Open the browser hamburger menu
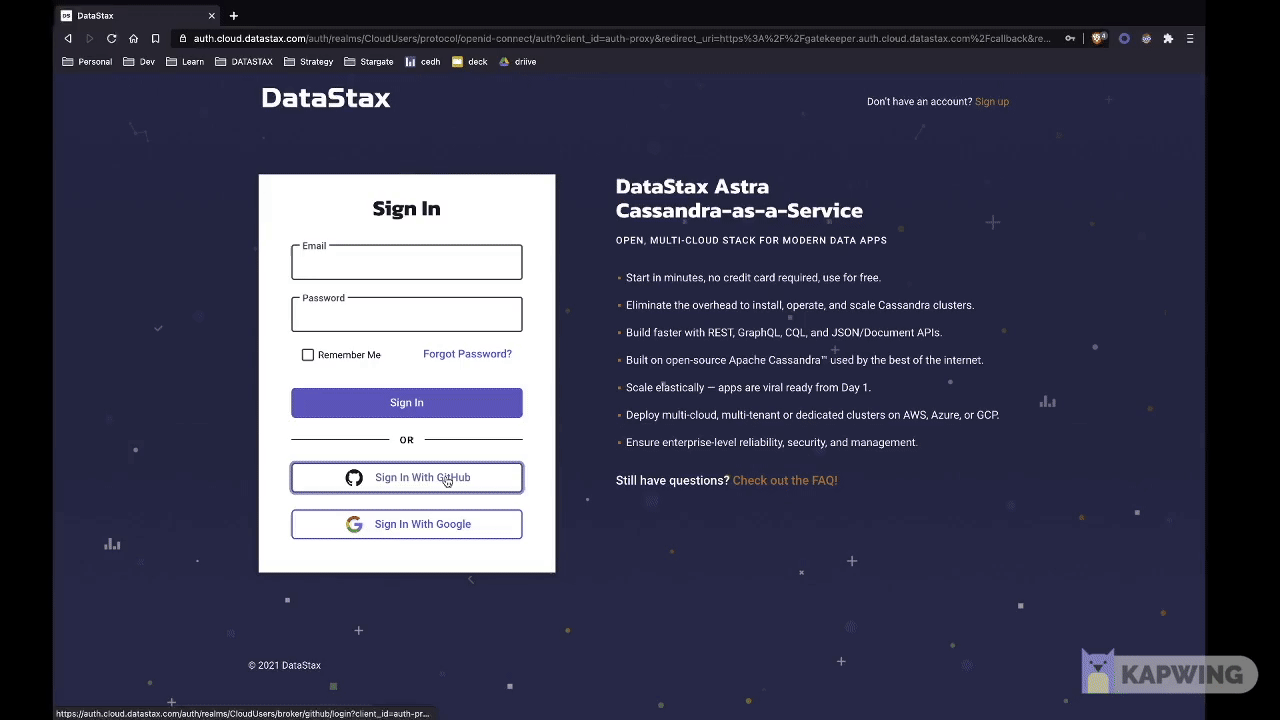 (1189, 39)
